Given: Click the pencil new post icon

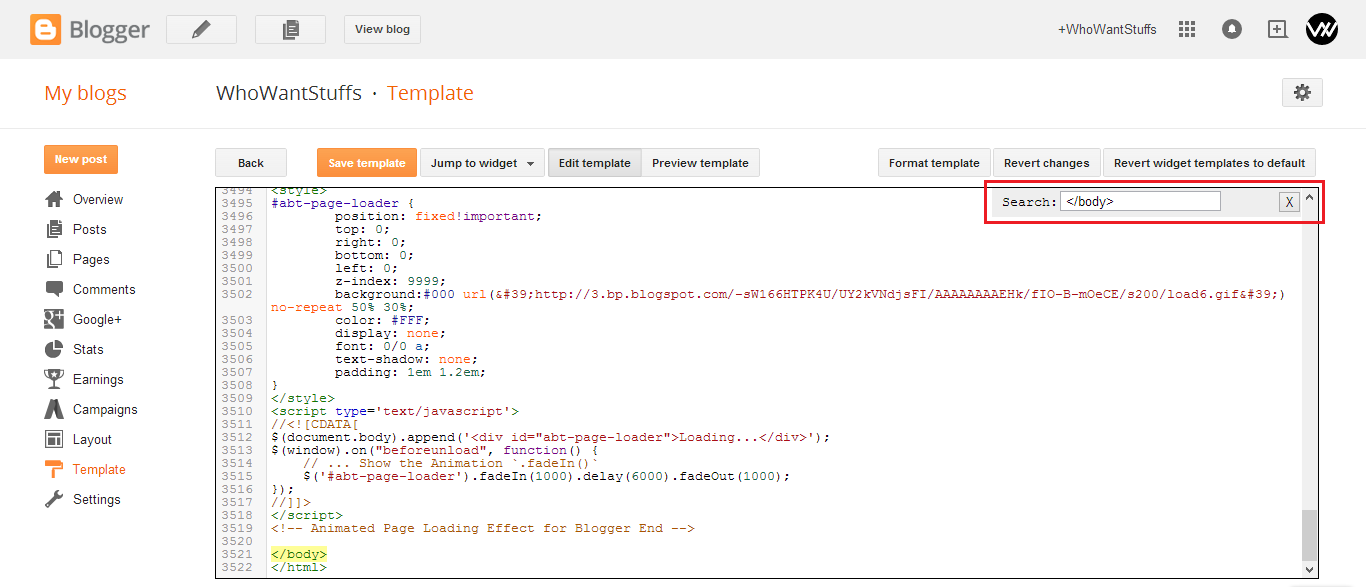Looking at the screenshot, I should pos(201,30).
